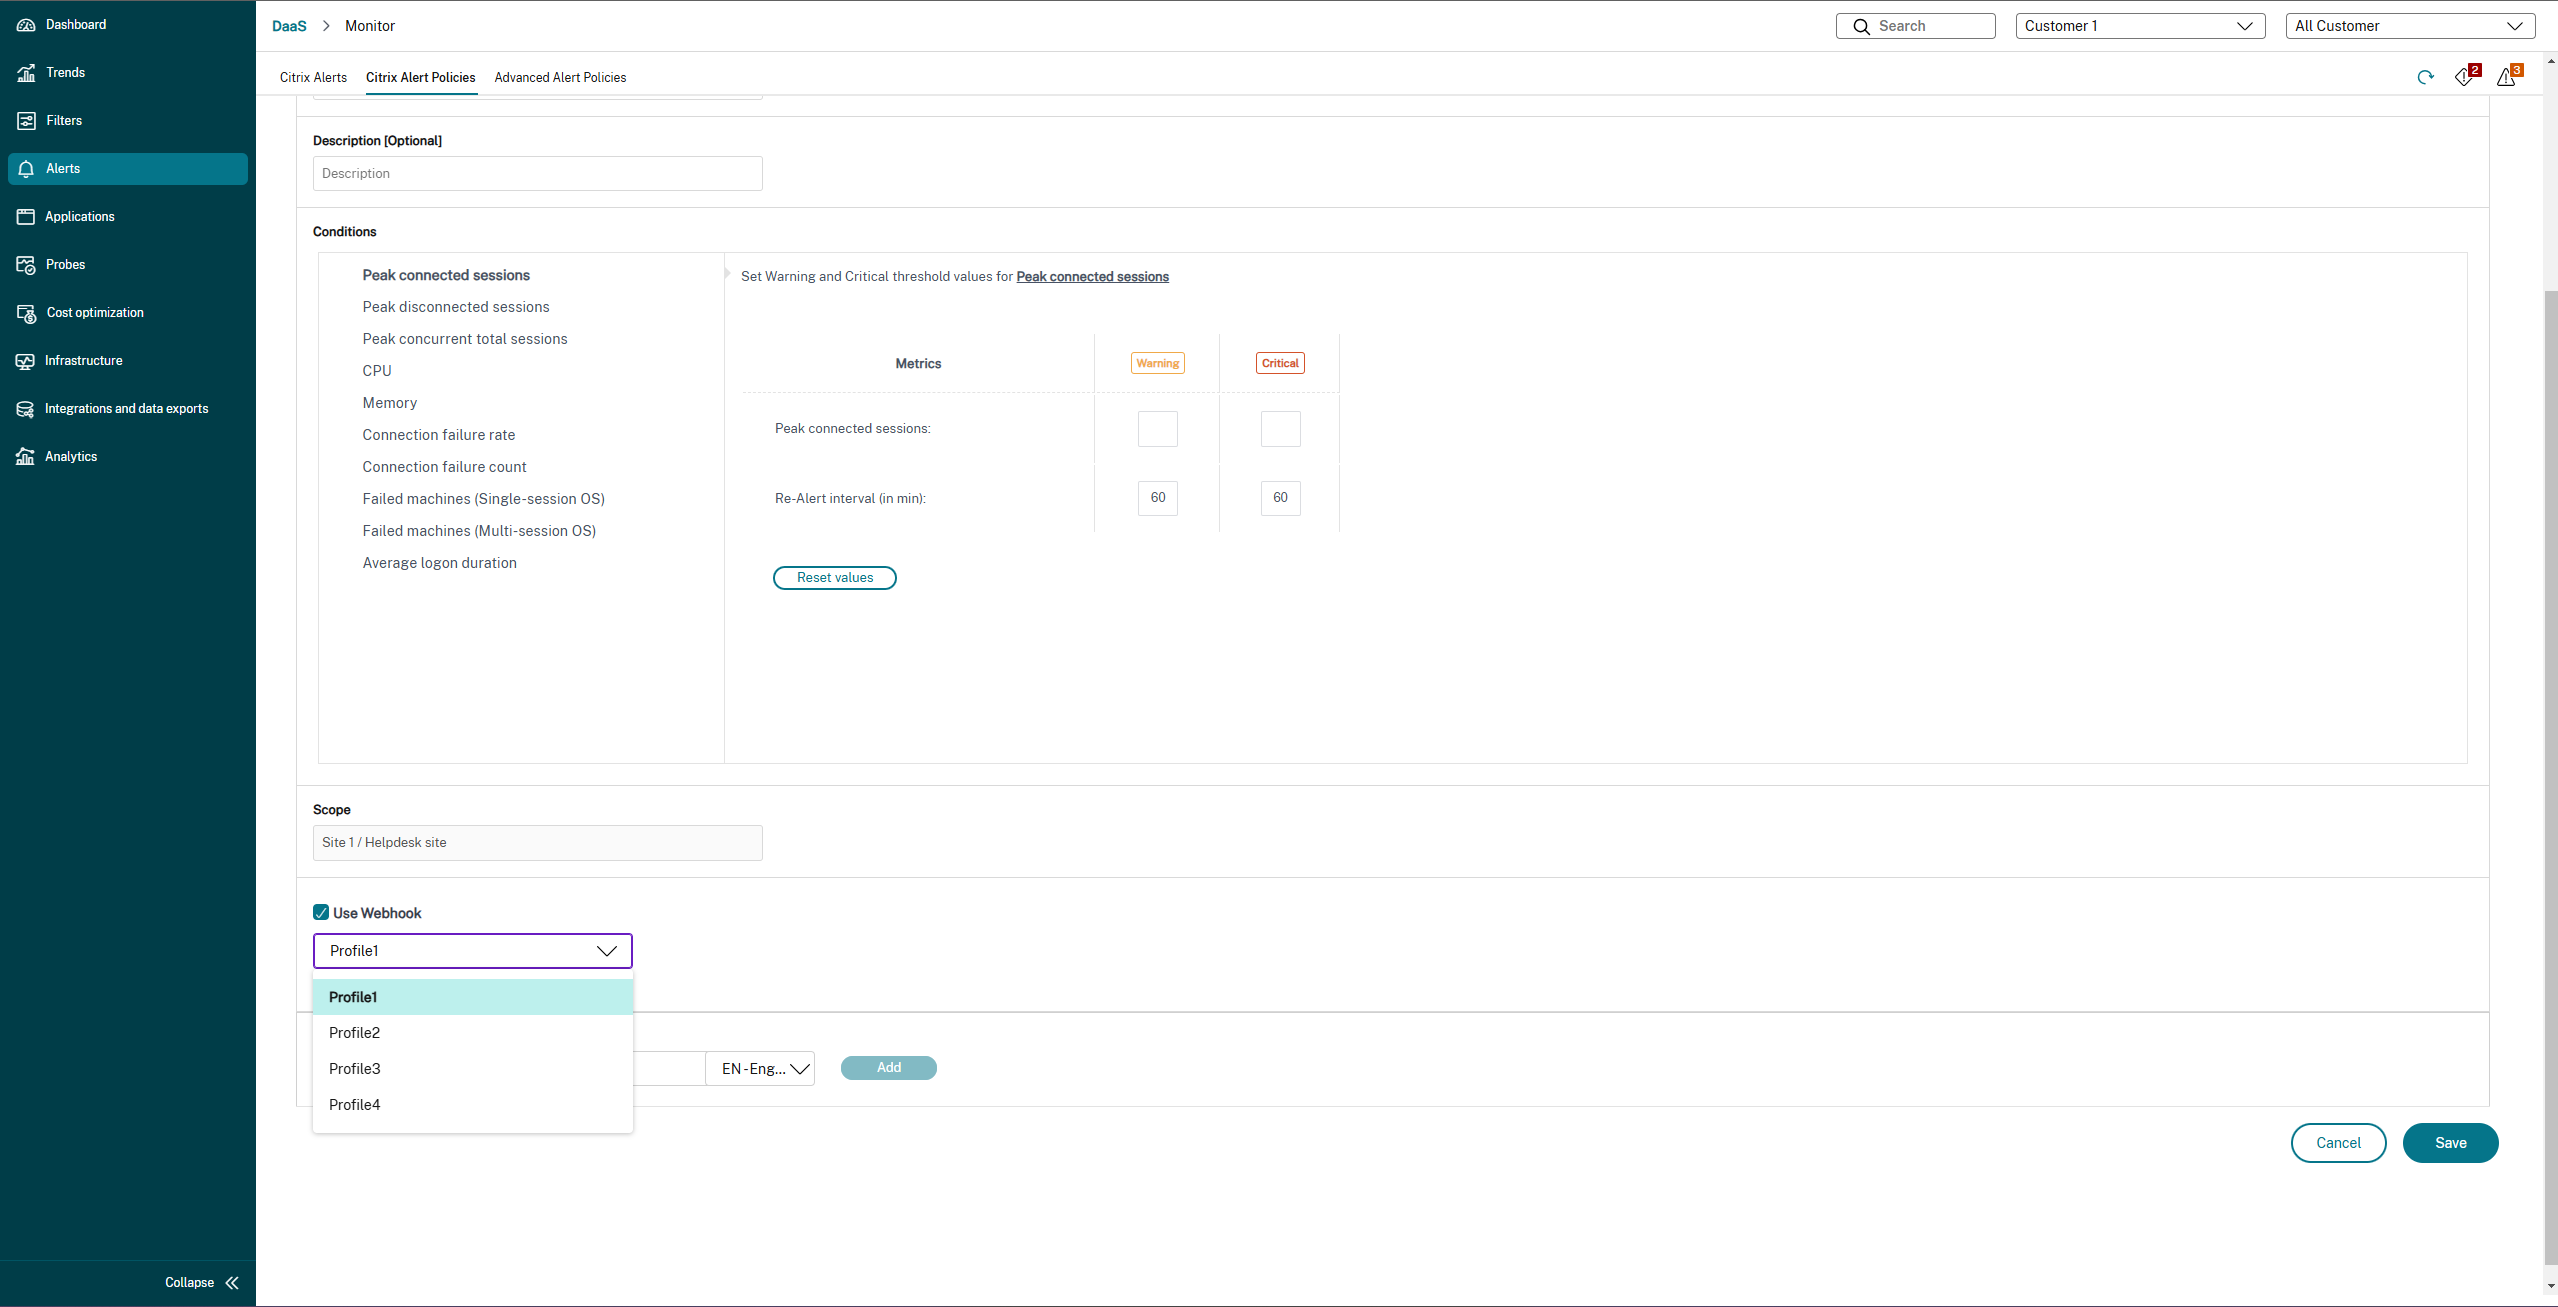Switch to the Citrix Alerts tab
This screenshot has height=1307, width=2558.
[313, 77]
